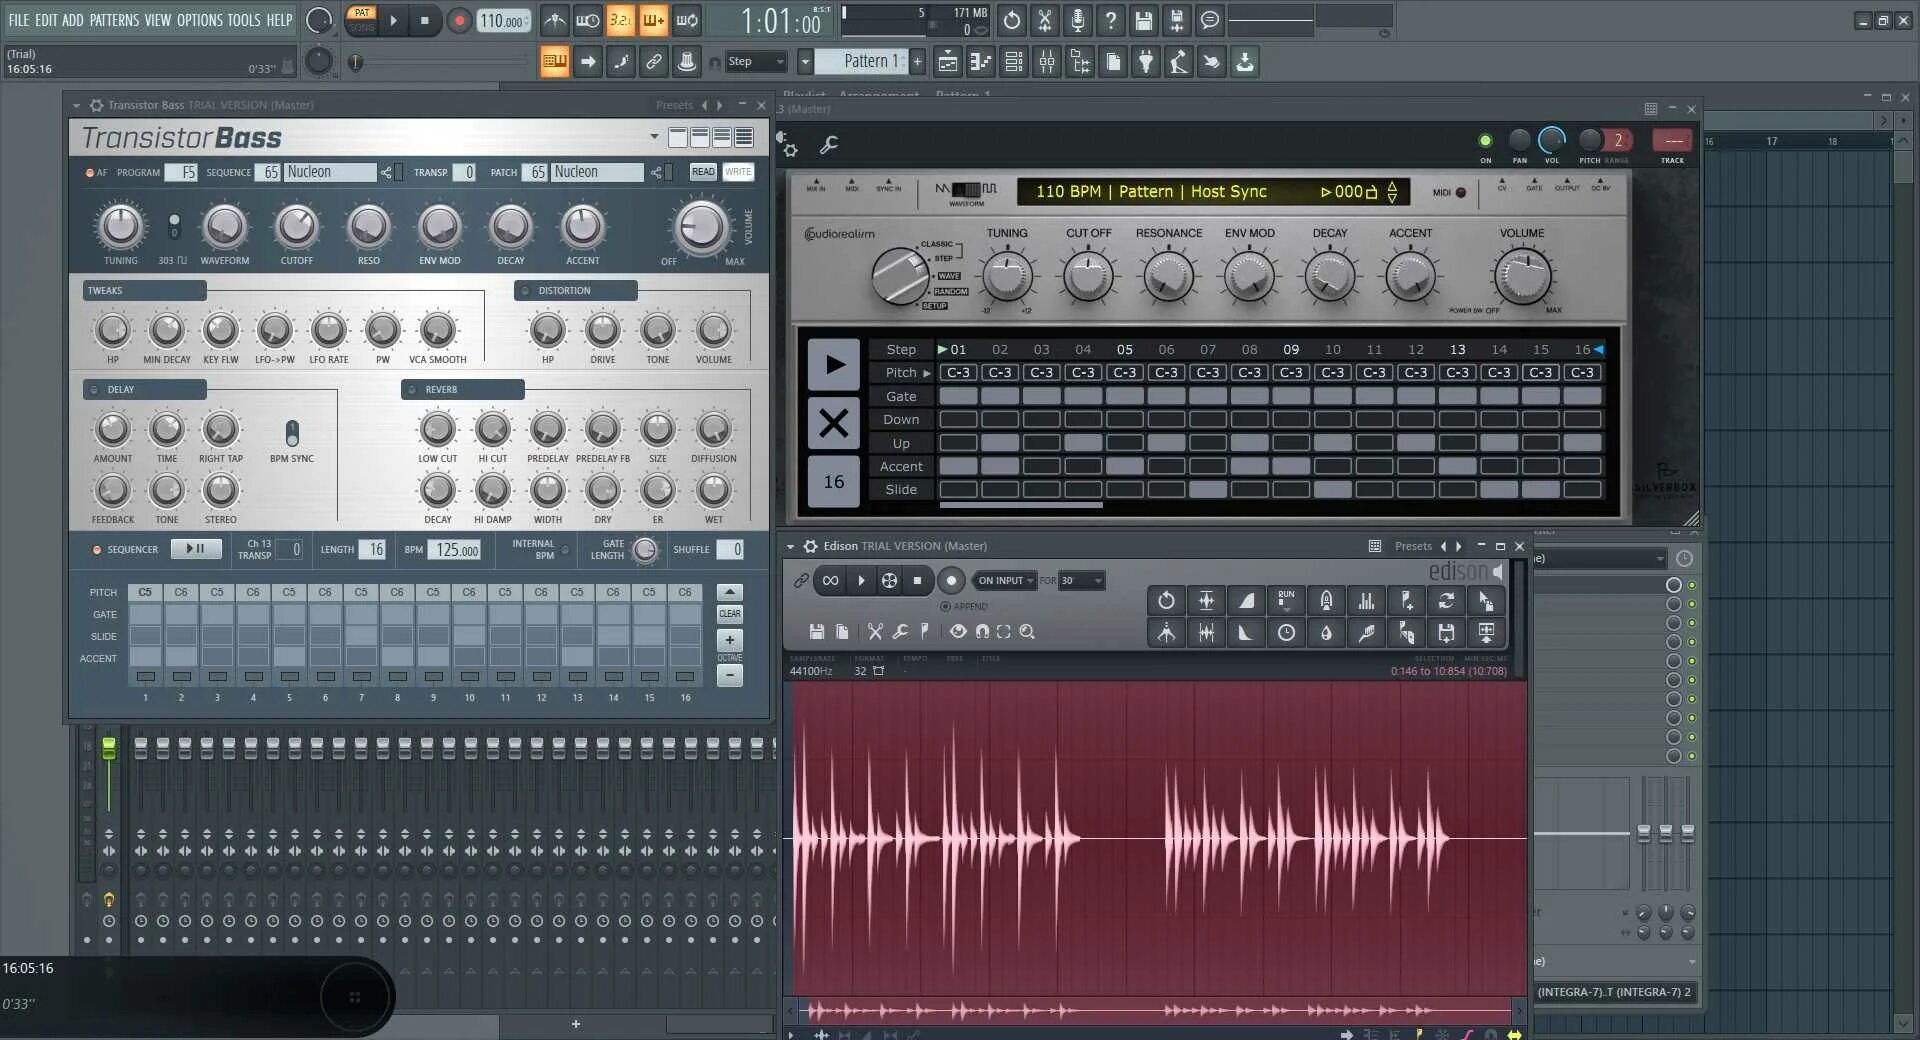
Task: Click the sequencer CLEAR button
Action: click(x=730, y=614)
